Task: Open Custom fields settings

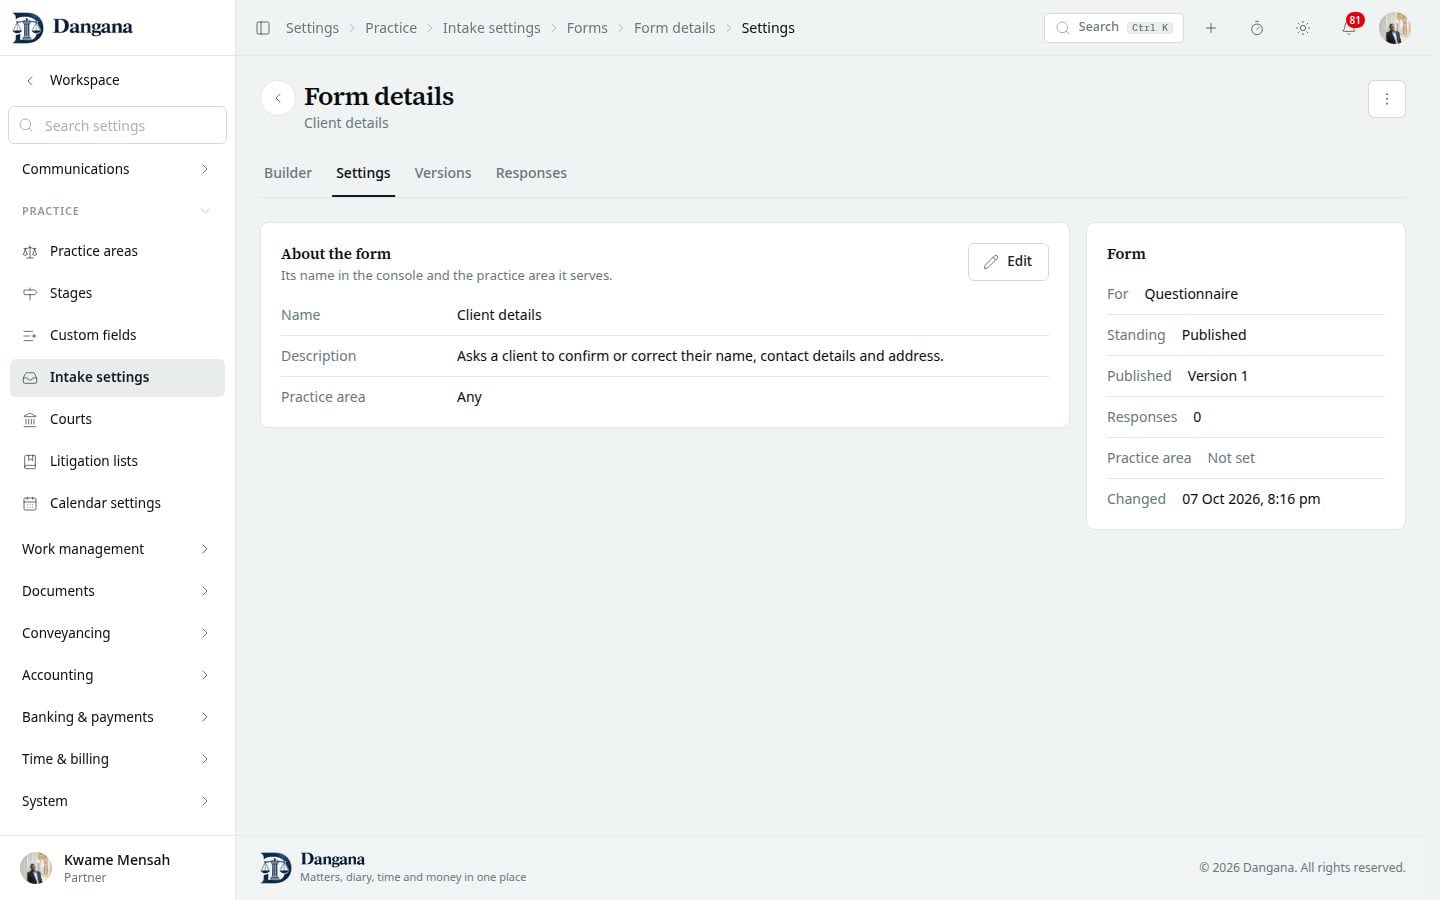Action: 117,335
